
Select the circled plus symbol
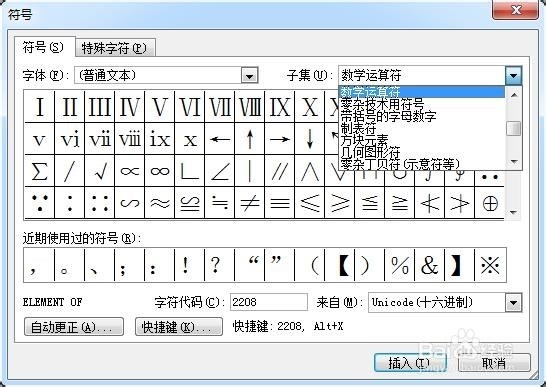click(x=490, y=203)
